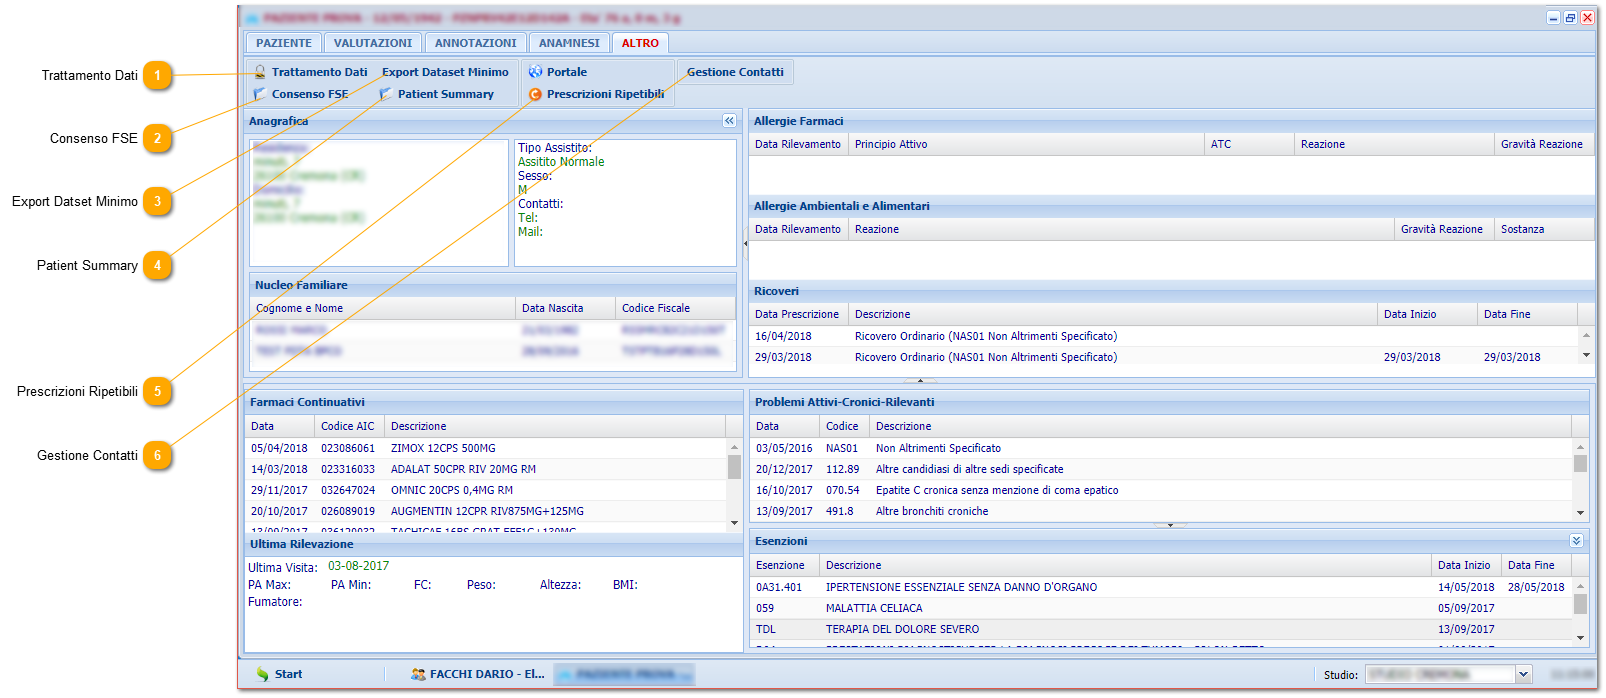Select the ZIMOX 12CPS 500MG row
Screen dimensions: 1606x698
(x=486, y=448)
